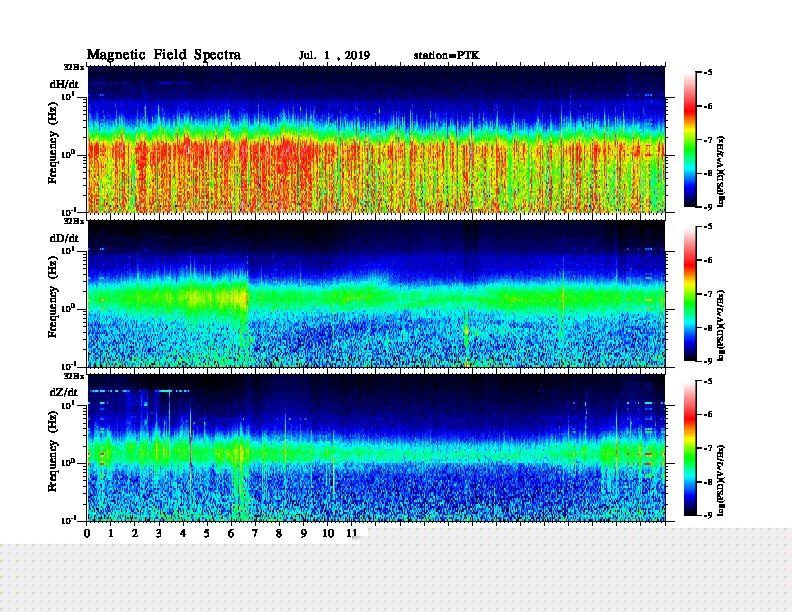Viewport: 792px width, 612px height.
Task: Open the dZ/dt spectrogram plot
Action: [376, 447]
